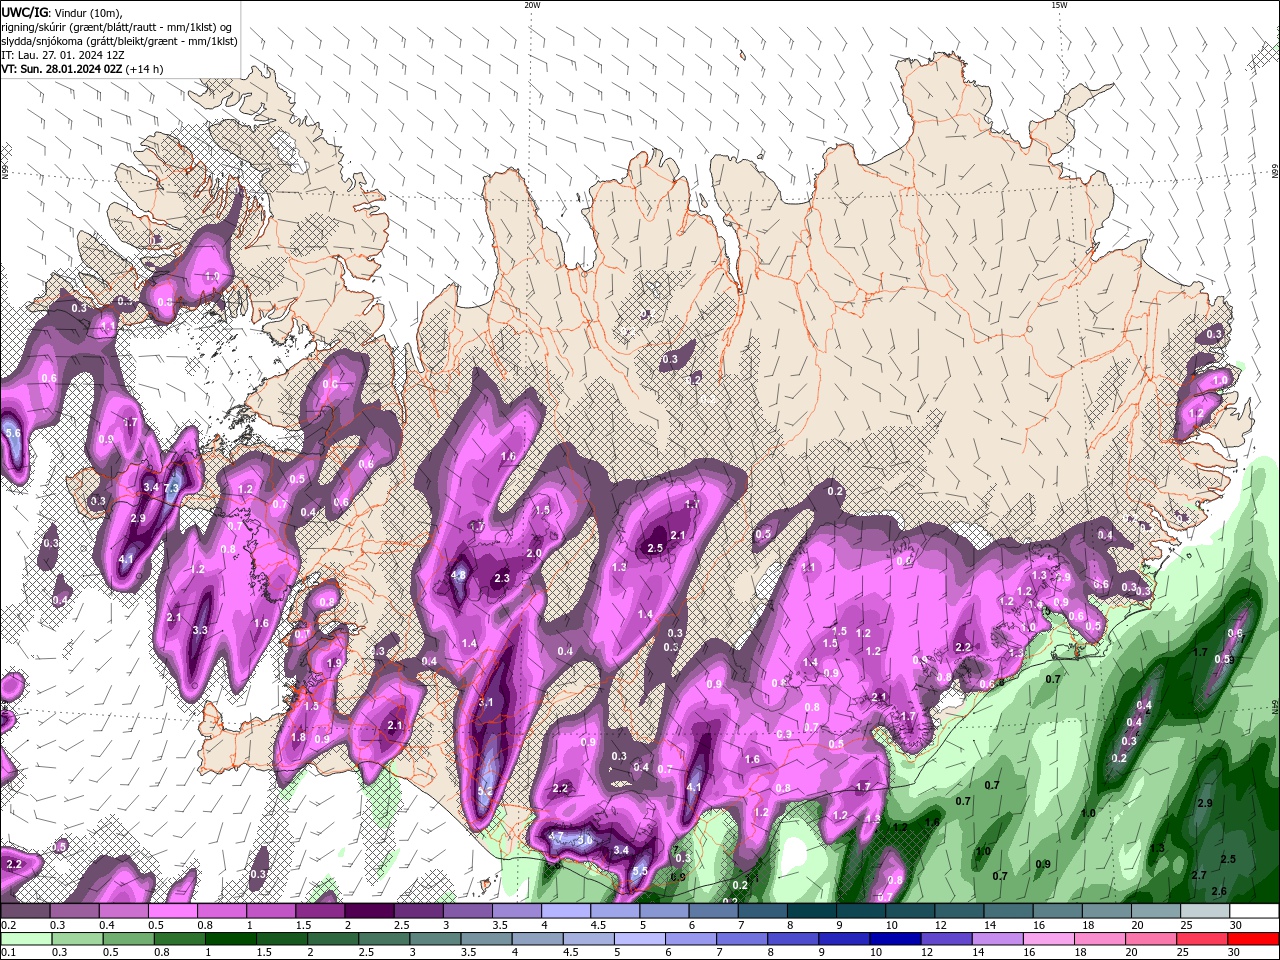Select the pale gray snow swatch between 25 and 30
Viewport: 1280px width, 960px height.
[x=1203, y=911]
